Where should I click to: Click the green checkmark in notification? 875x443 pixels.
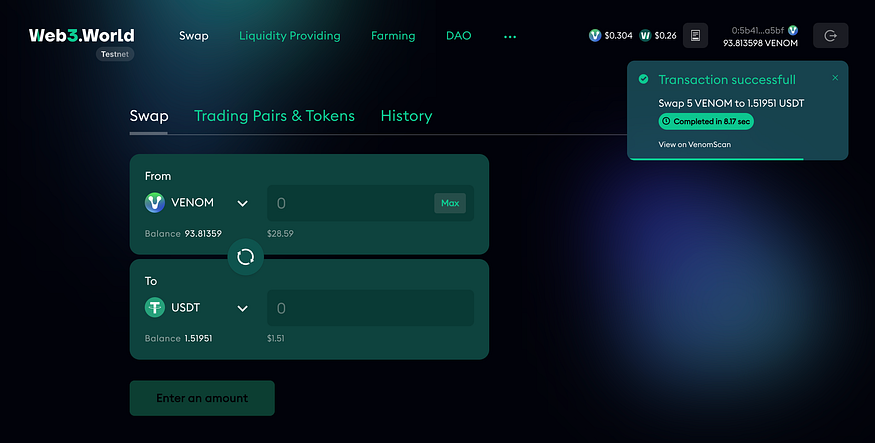point(643,79)
